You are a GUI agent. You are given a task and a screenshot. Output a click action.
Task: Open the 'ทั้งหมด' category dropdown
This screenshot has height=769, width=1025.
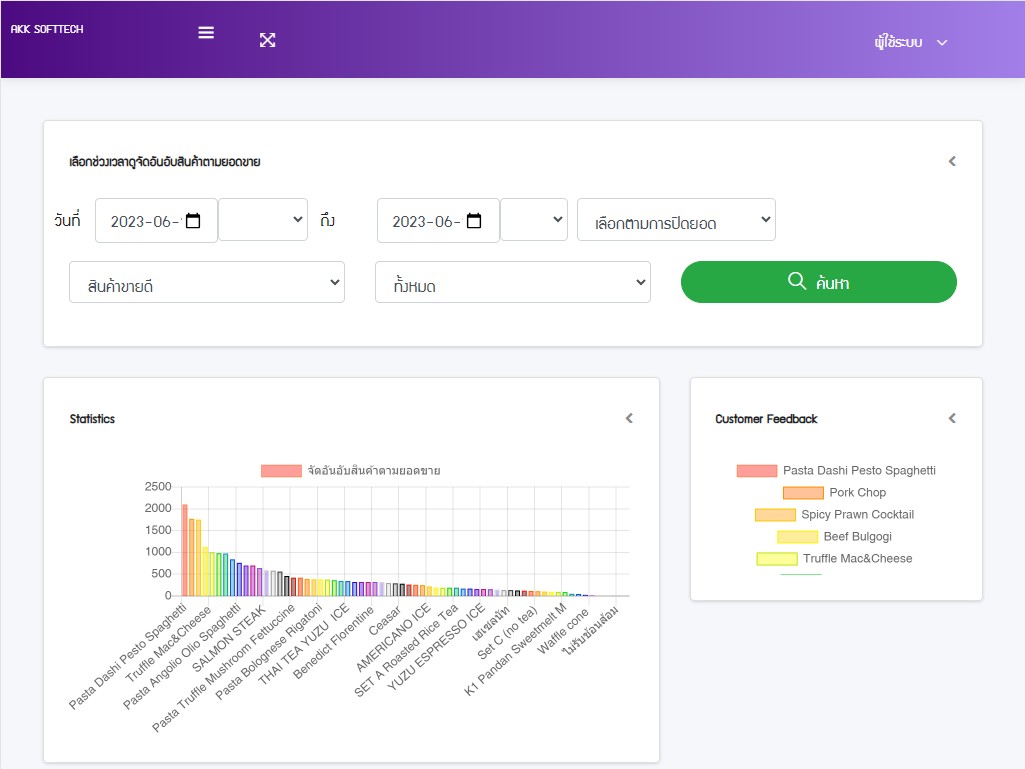(513, 283)
